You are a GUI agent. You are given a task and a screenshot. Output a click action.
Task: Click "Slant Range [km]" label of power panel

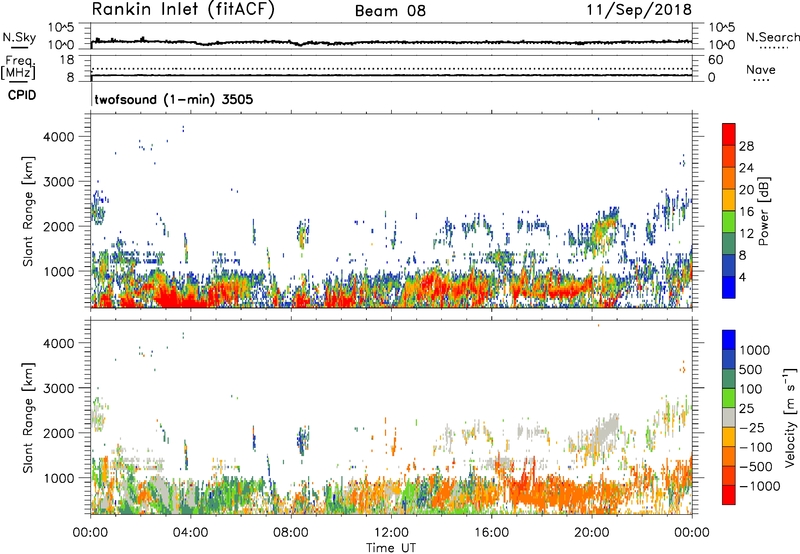28,211
